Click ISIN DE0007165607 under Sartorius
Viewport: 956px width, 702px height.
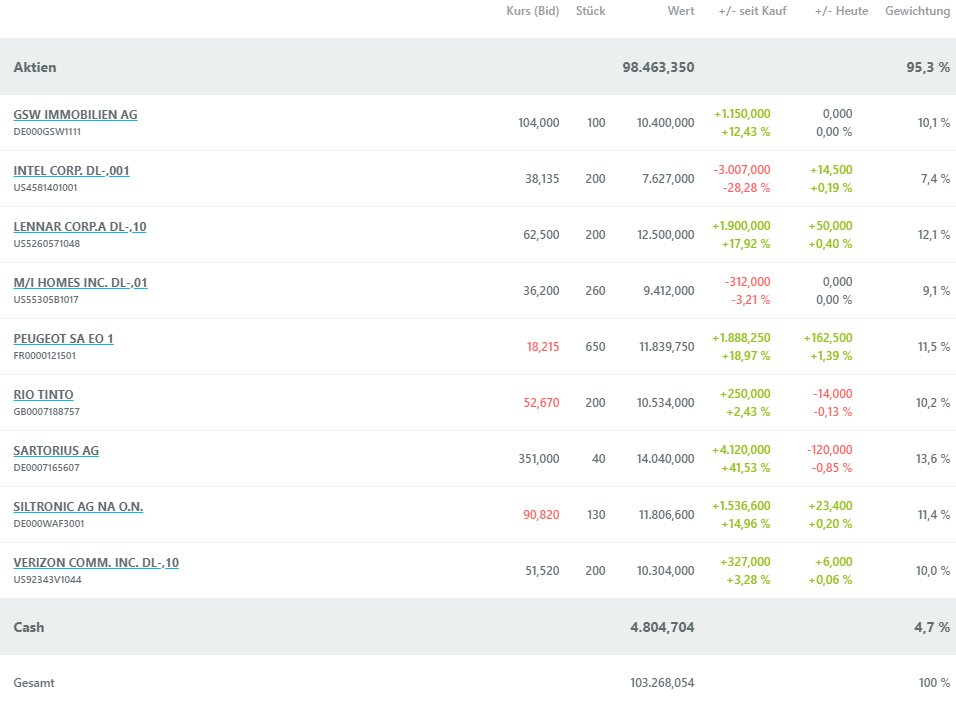tap(47, 468)
